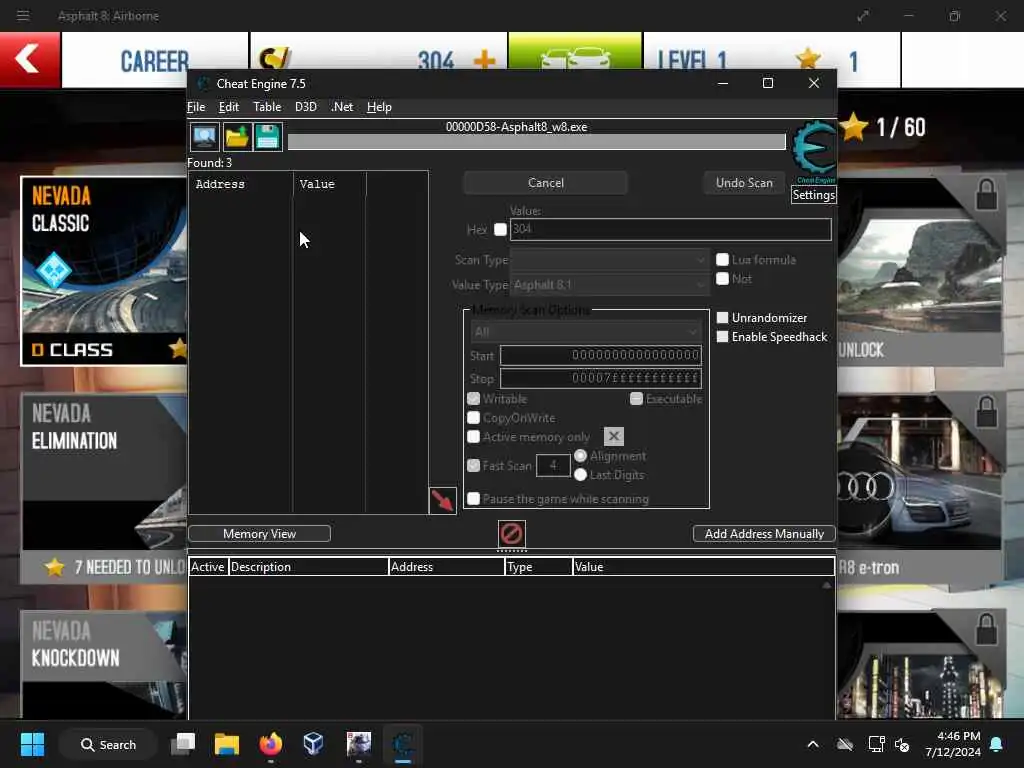Screen dimensions: 1024x768
Task: Click the Undo Scan button
Action: click(x=744, y=183)
